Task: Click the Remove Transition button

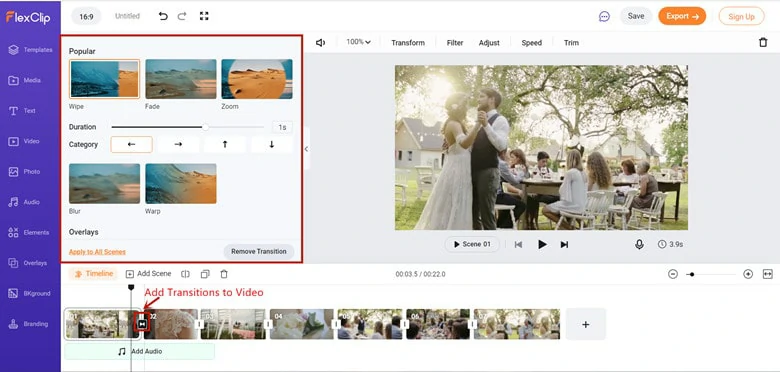Action: click(259, 251)
